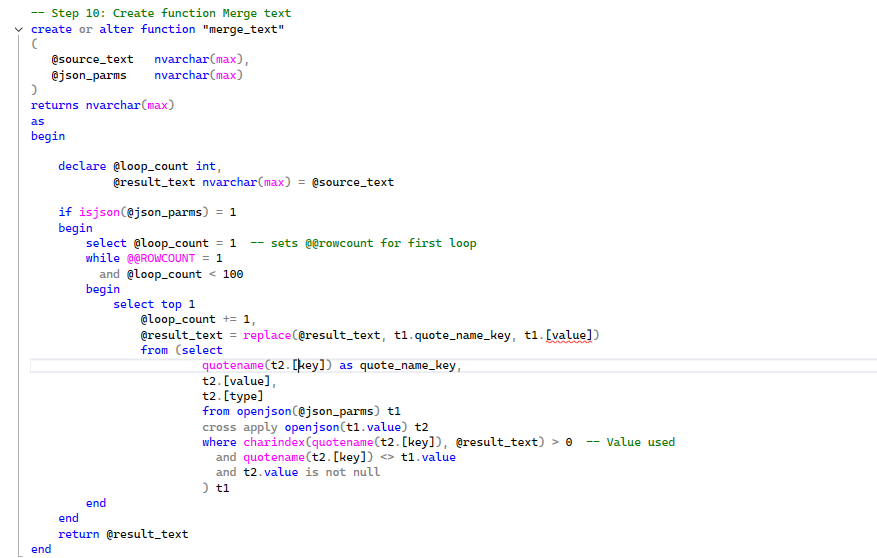Click the final 'end' keyword of function
The height and width of the screenshot is (558, 877).
[x=41, y=549]
